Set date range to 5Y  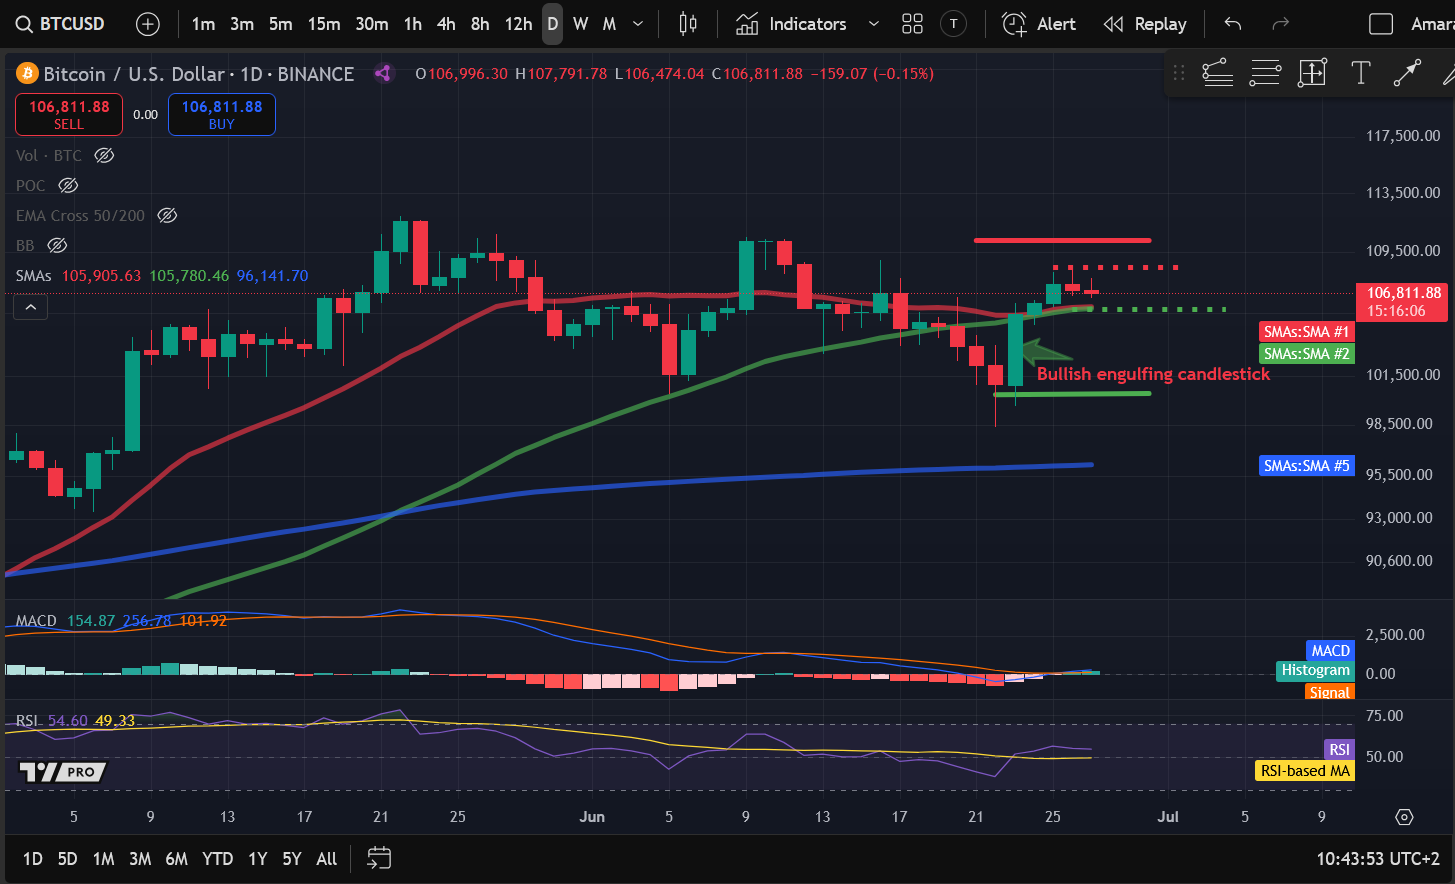click(291, 859)
